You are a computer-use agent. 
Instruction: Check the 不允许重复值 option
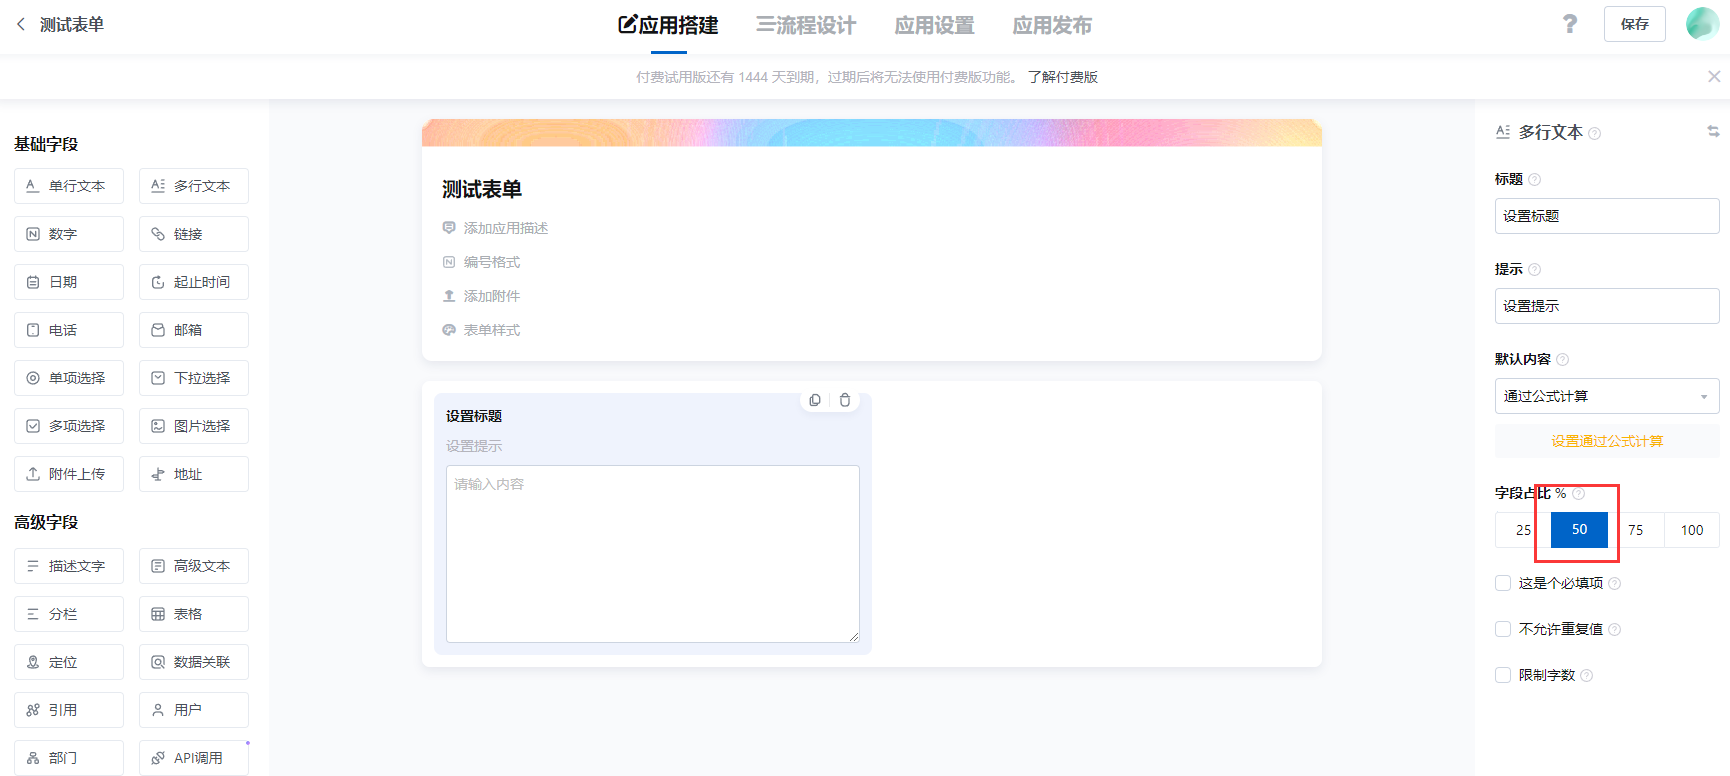click(x=1503, y=629)
